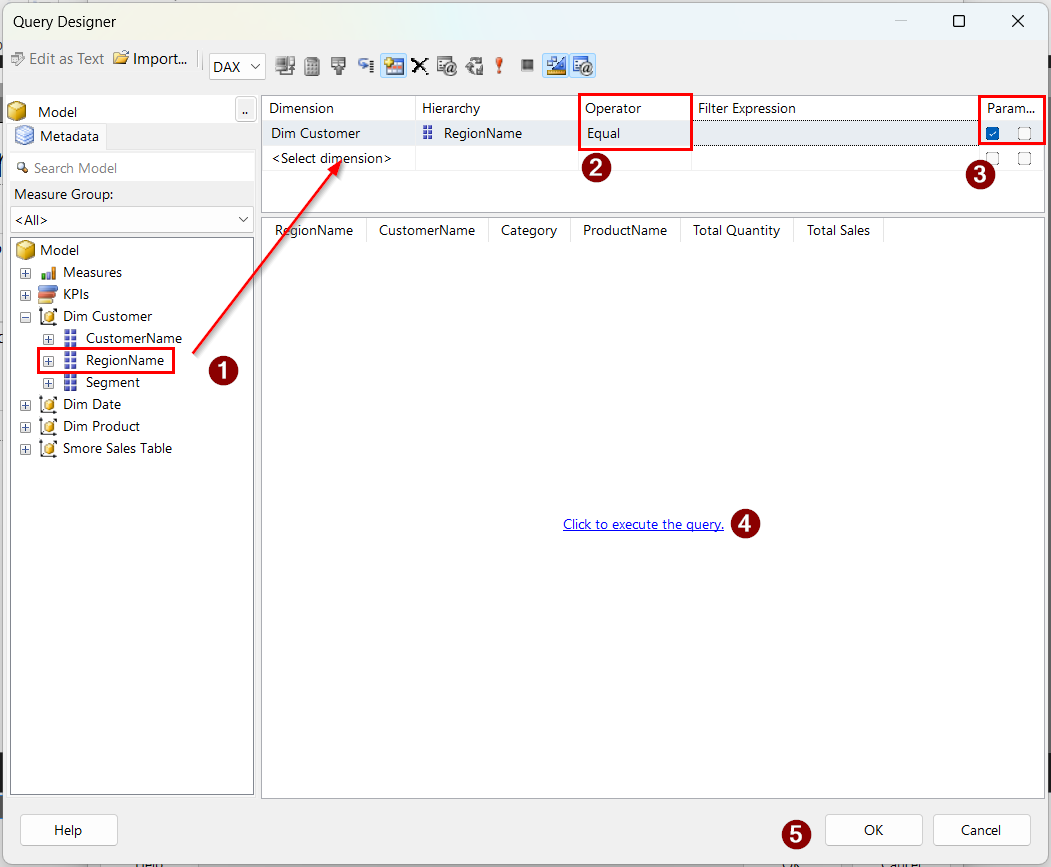Viewport: 1051px width, 867px height.
Task: Select the KPIs tree item
Action: click(76, 294)
